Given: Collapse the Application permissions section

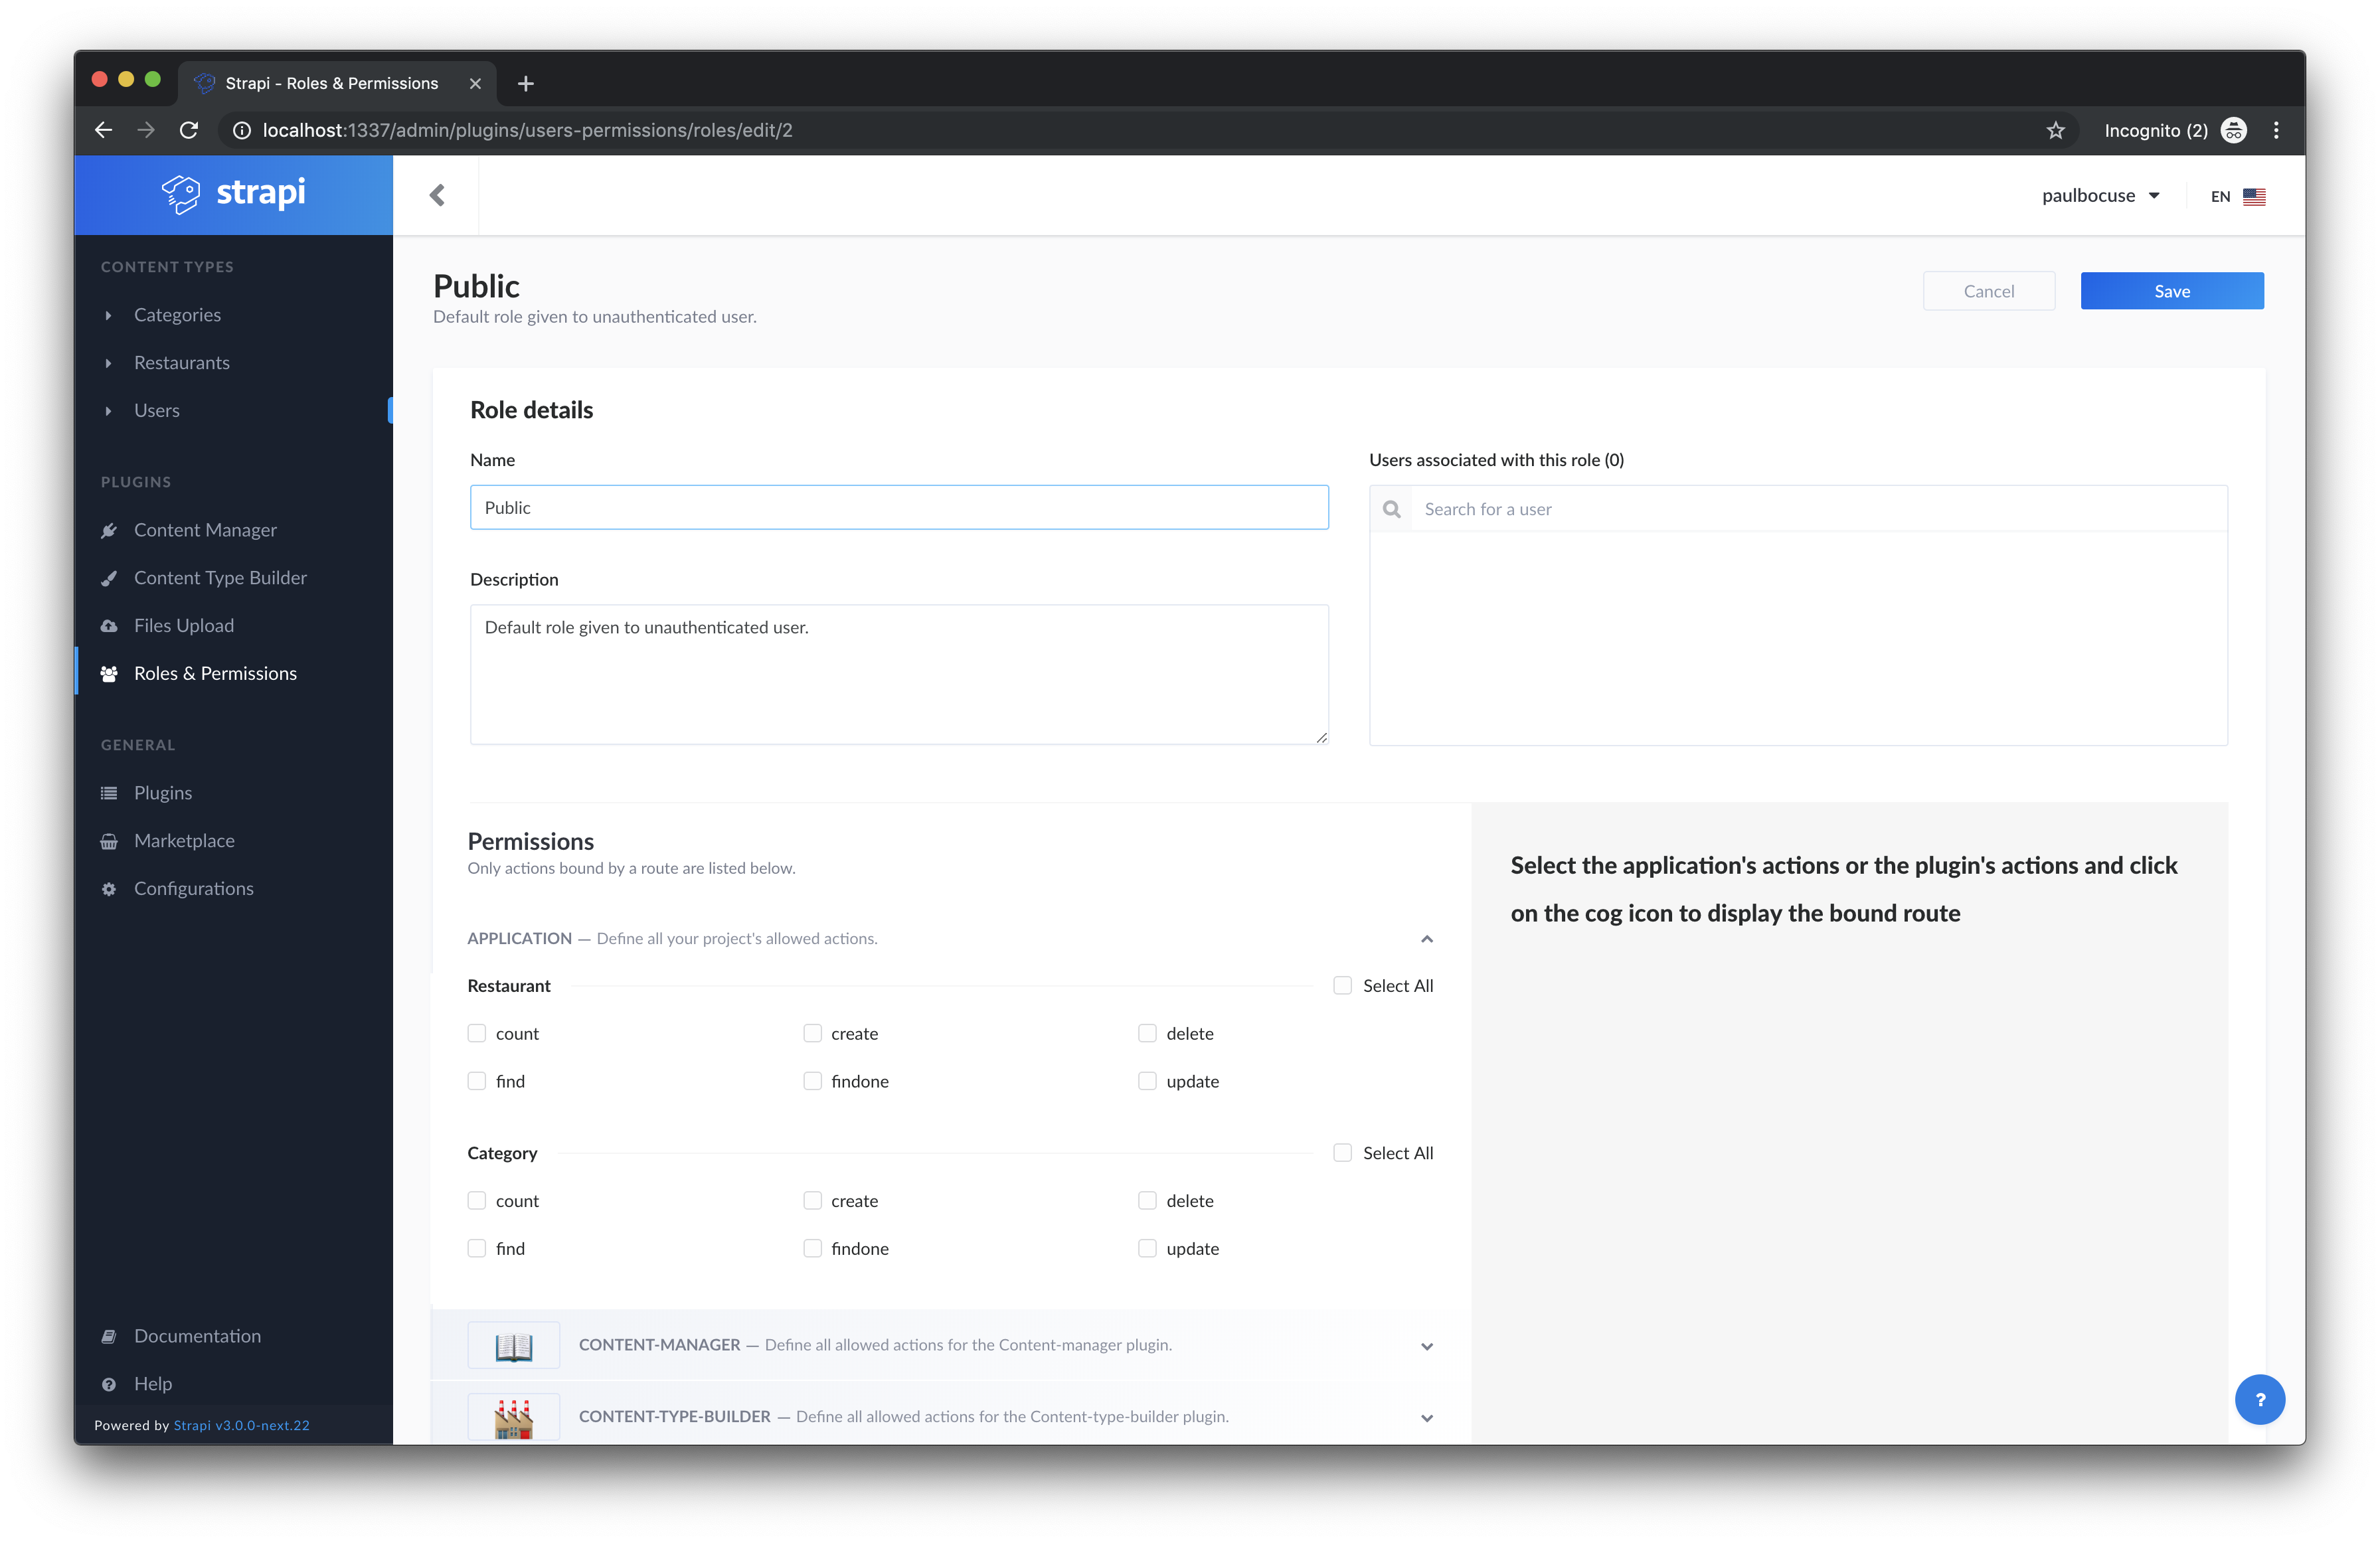Looking at the screenshot, I should (x=1426, y=938).
